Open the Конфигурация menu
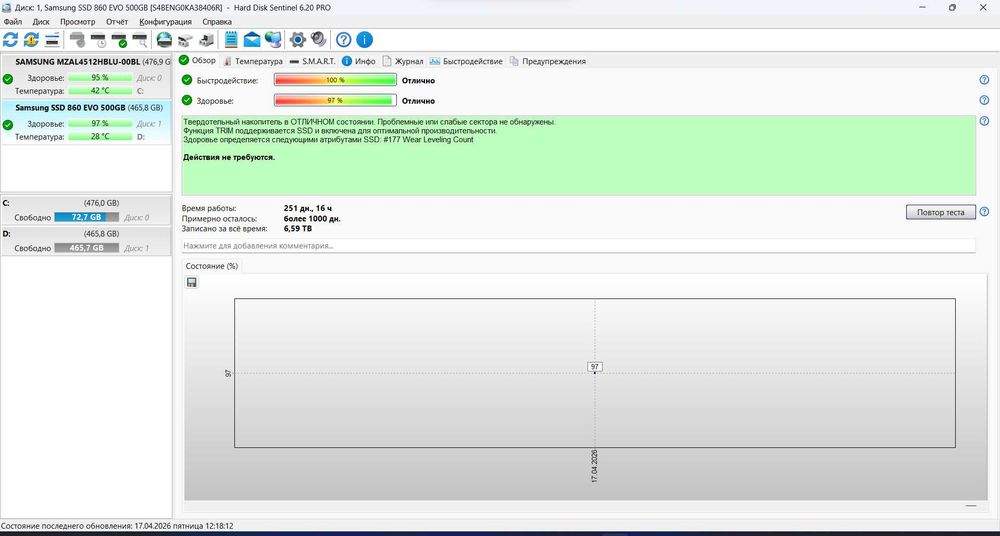Image resolution: width=1000 pixels, height=536 pixels. pos(166,22)
